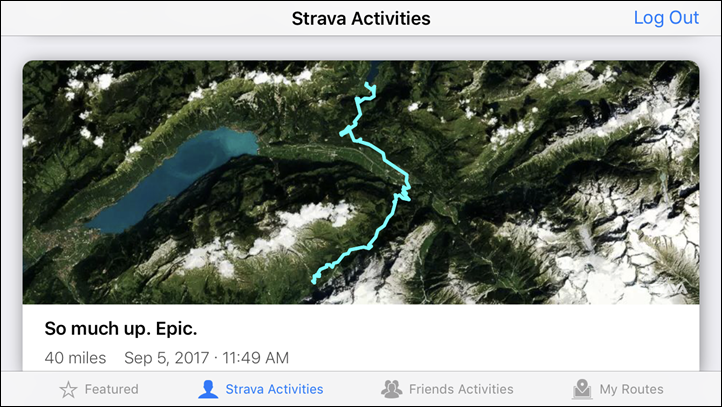The width and height of the screenshot is (722, 407).
Task: Tap the southern end of the cyan route
Action: (314, 280)
